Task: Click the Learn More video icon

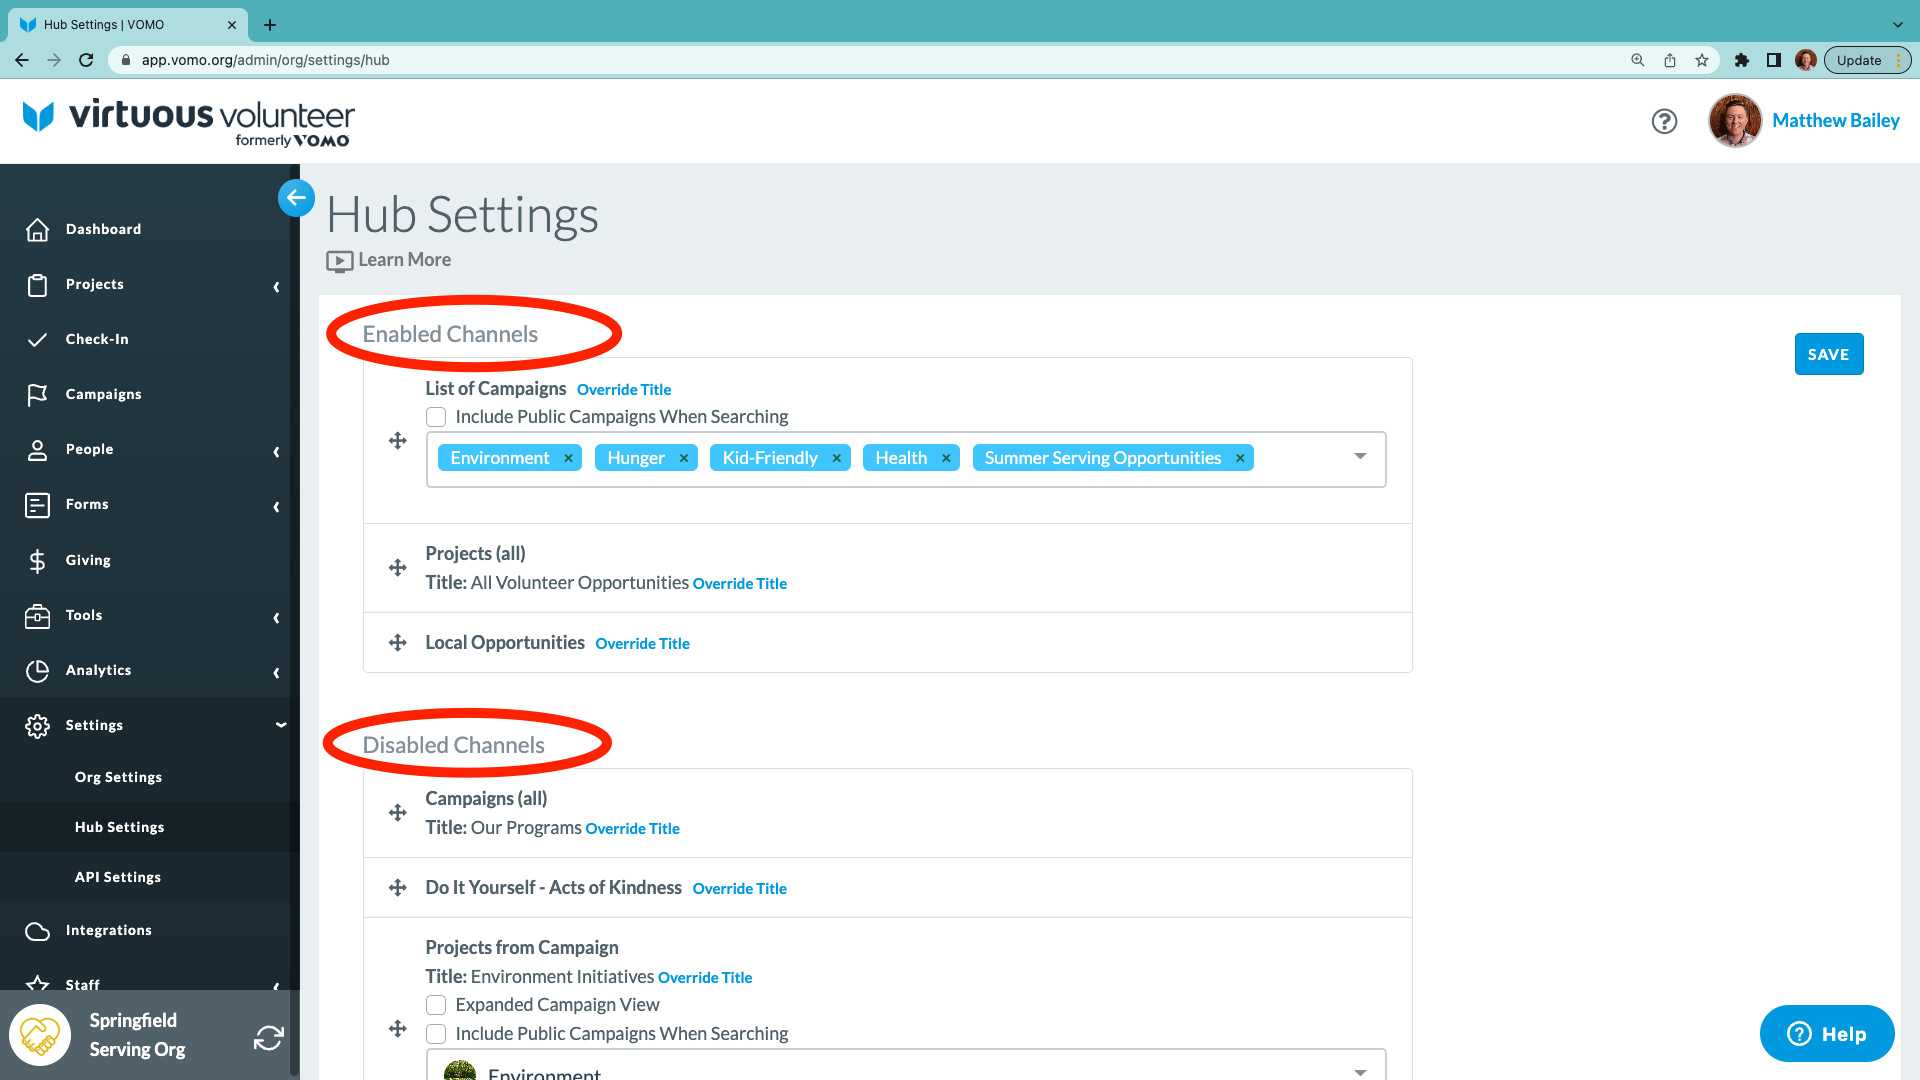Action: (x=340, y=261)
